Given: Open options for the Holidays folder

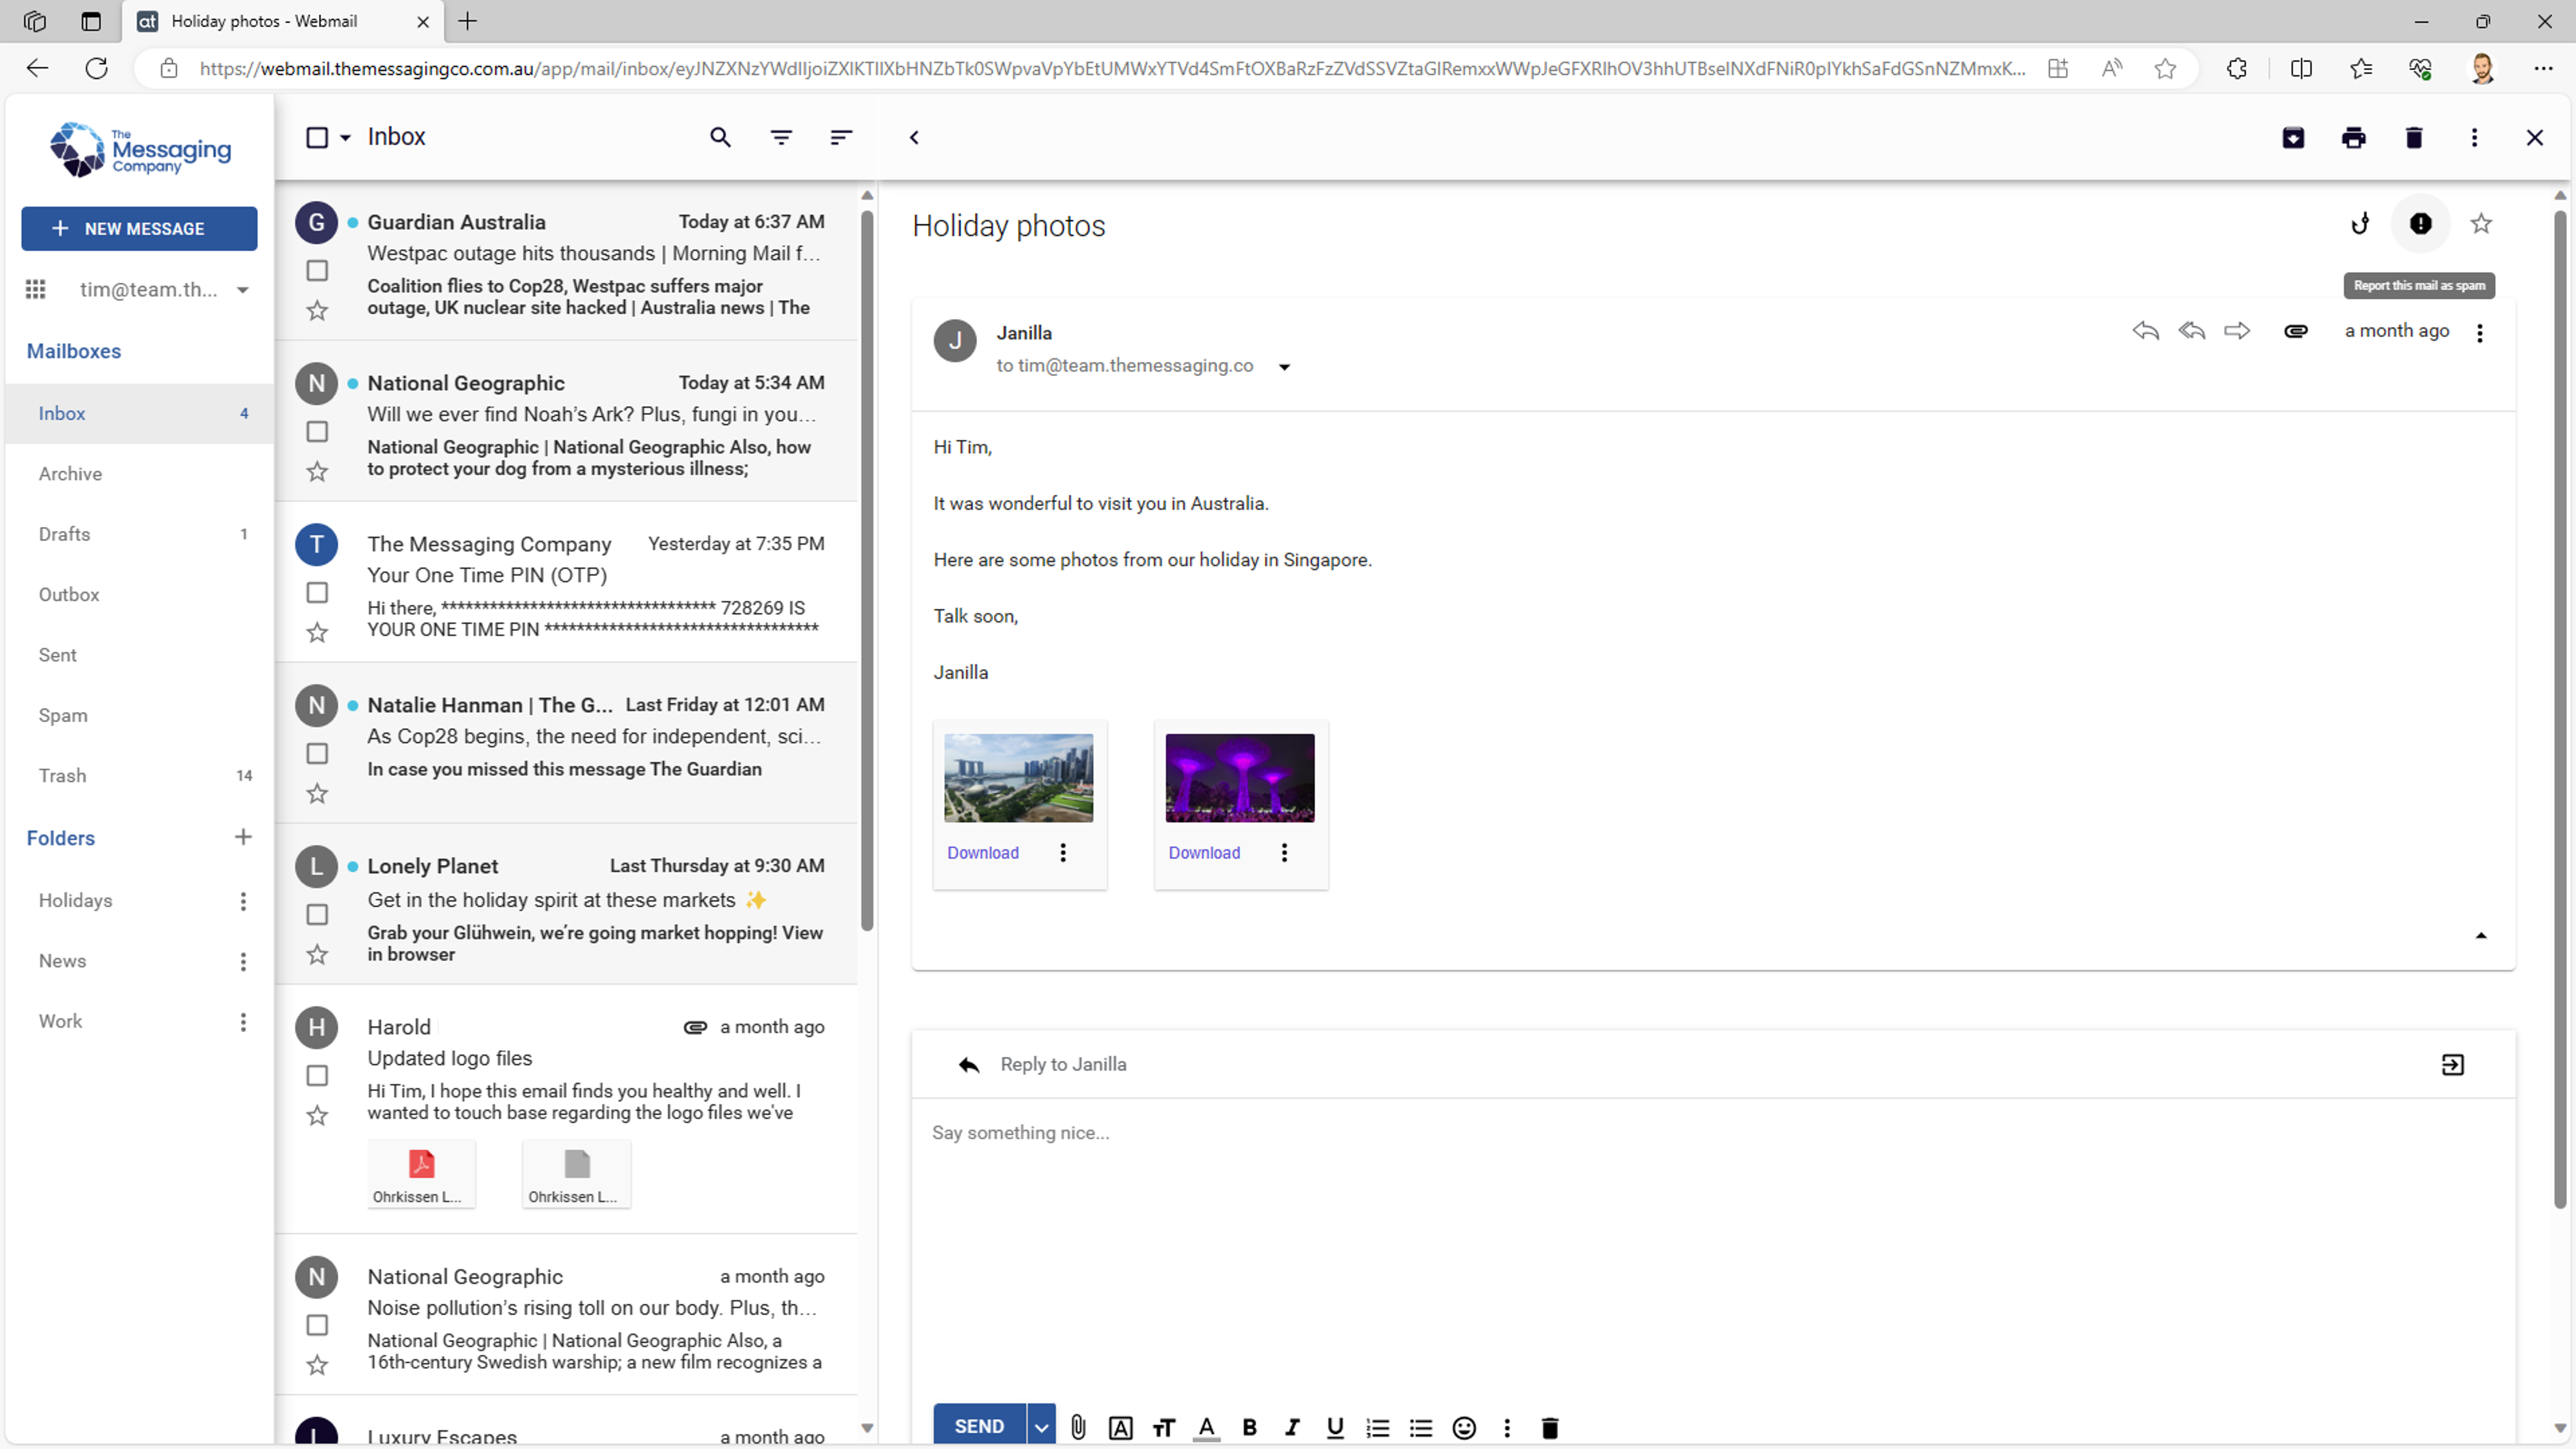Looking at the screenshot, I should 243,901.
